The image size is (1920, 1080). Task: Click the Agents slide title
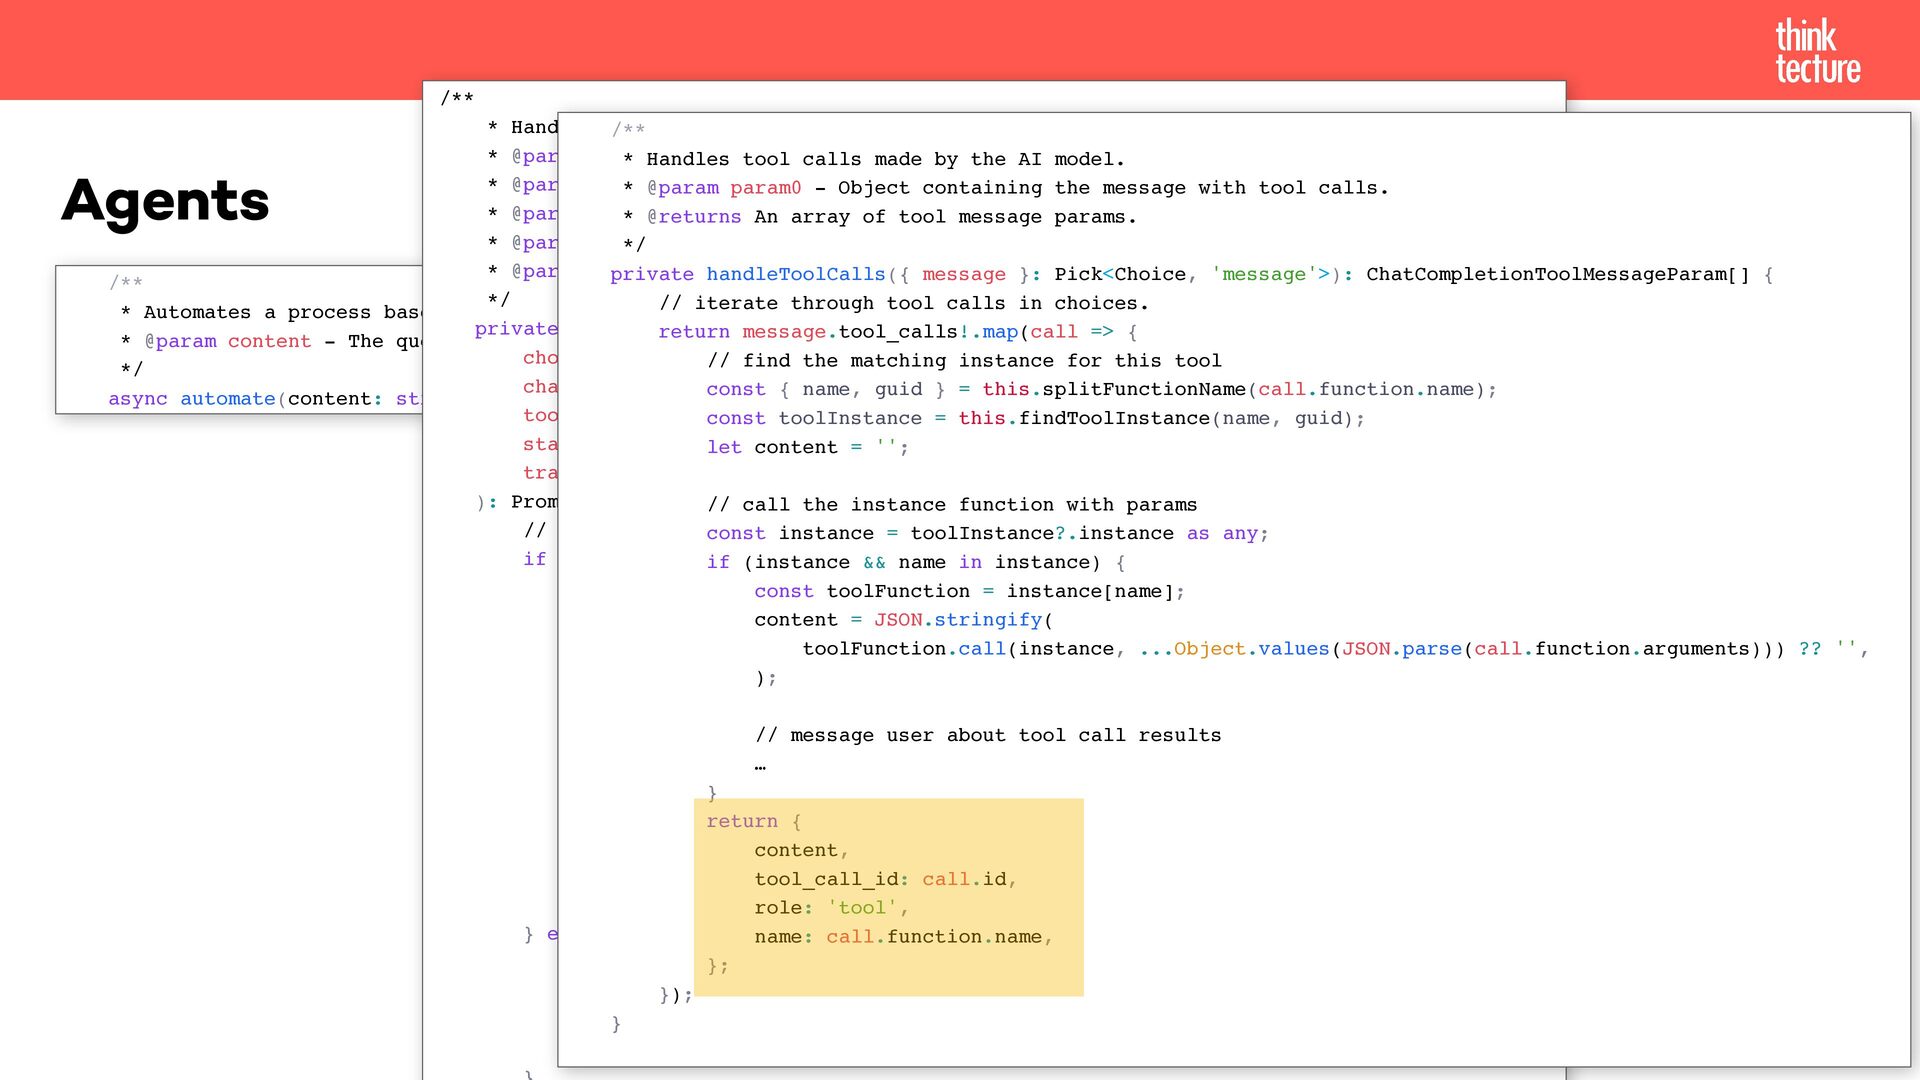tap(165, 201)
